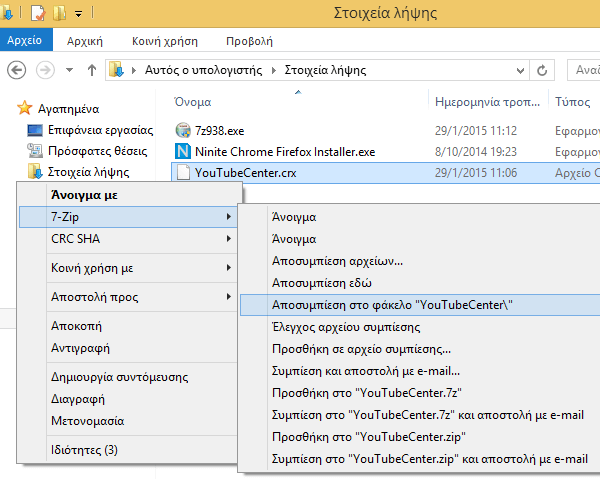The width and height of the screenshot is (600, 479).
Task: Expand address bar history dropdown
Action: pyautogui.click(x=520, y=70)
